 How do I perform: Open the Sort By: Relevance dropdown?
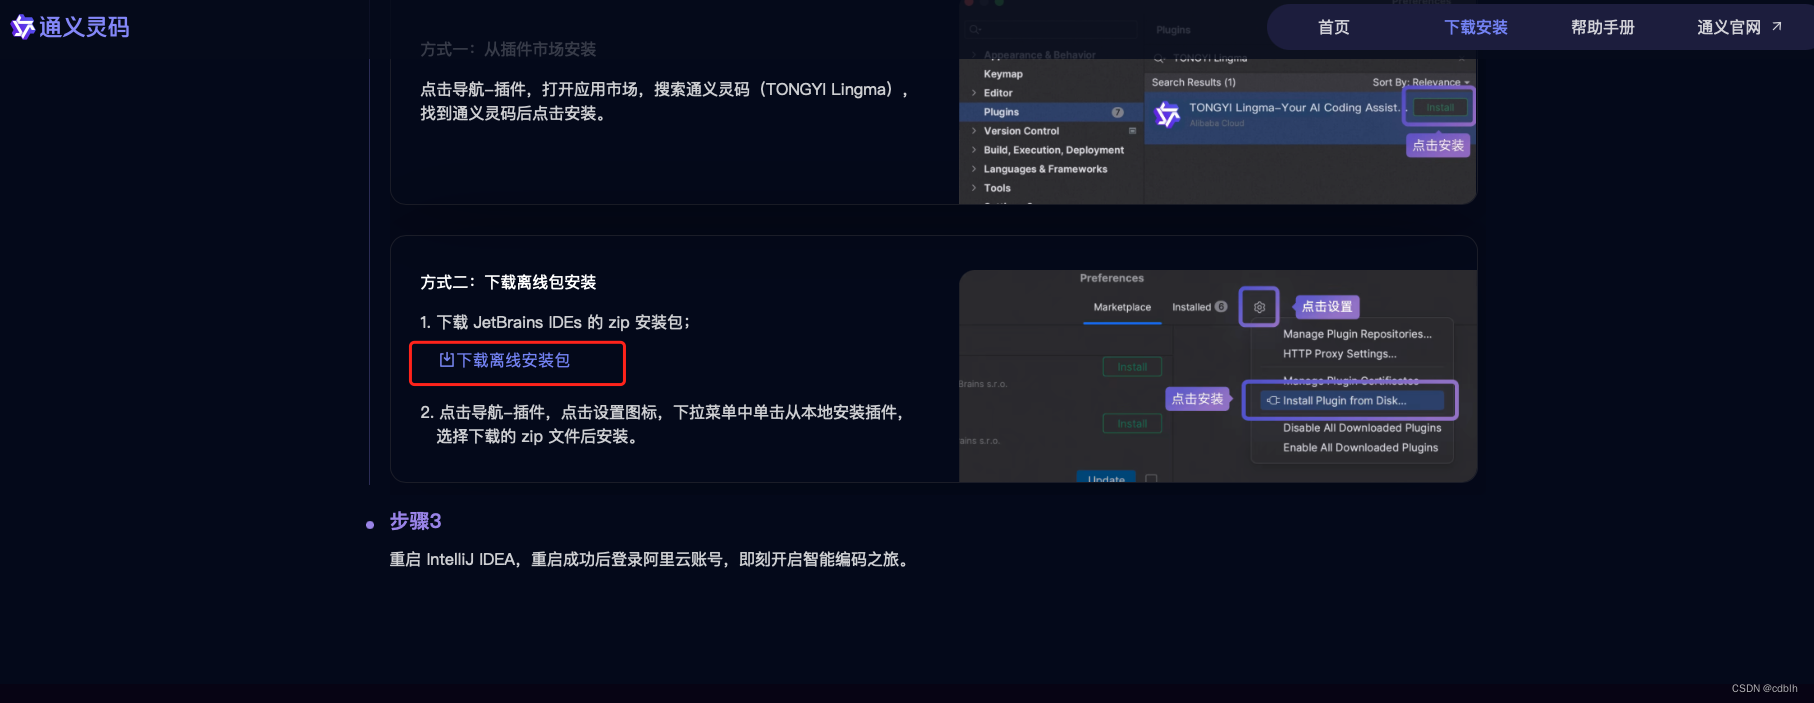point(1421,82)
